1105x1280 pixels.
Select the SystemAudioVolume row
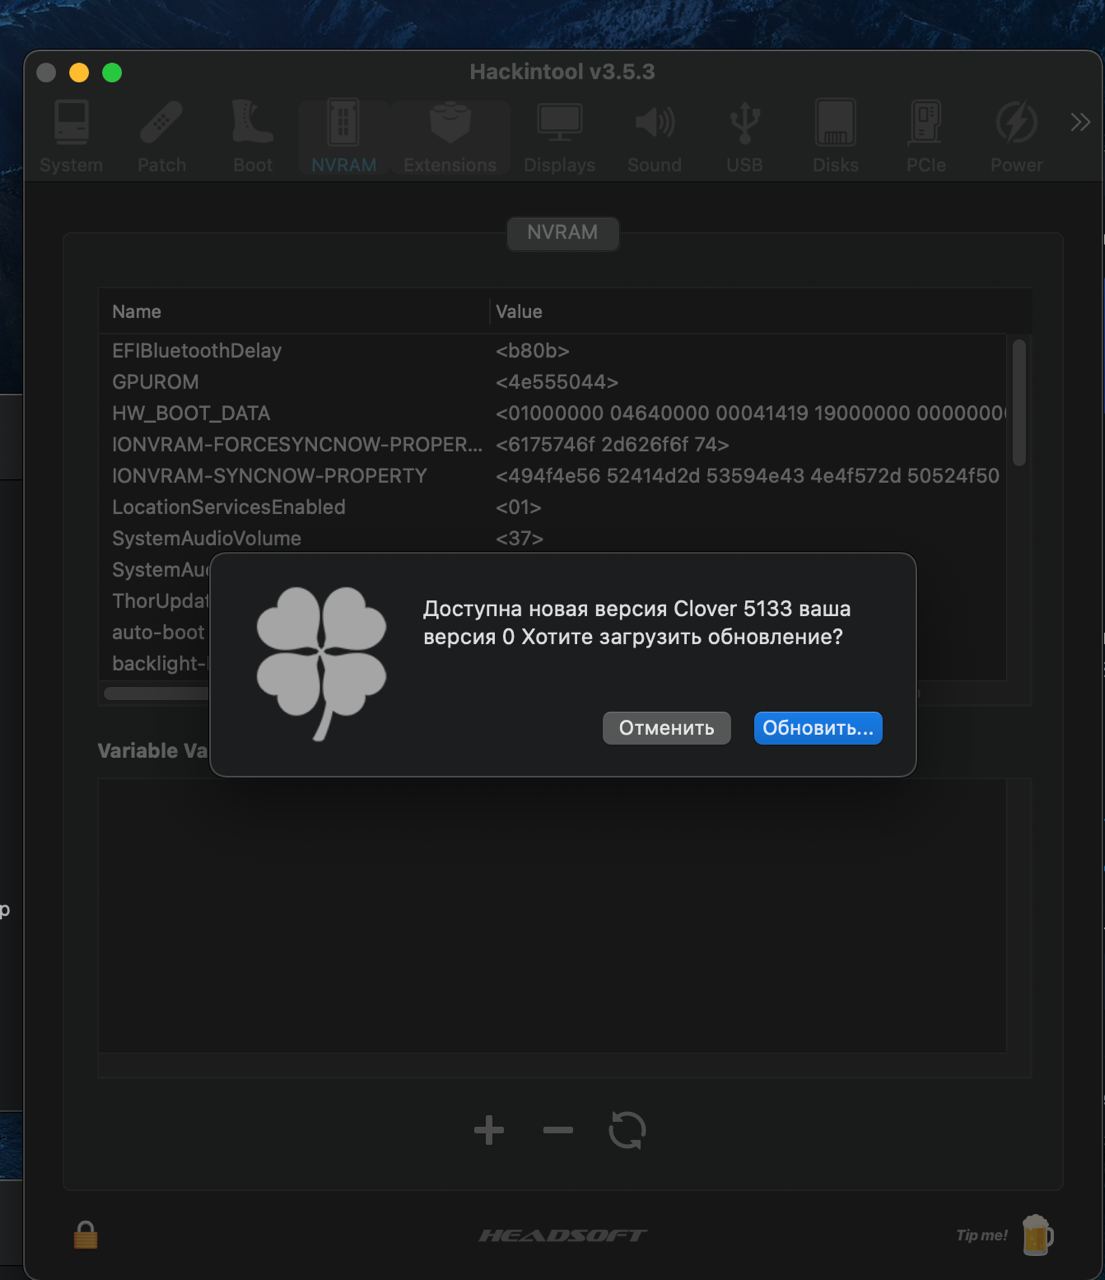[x=552, y=538]
